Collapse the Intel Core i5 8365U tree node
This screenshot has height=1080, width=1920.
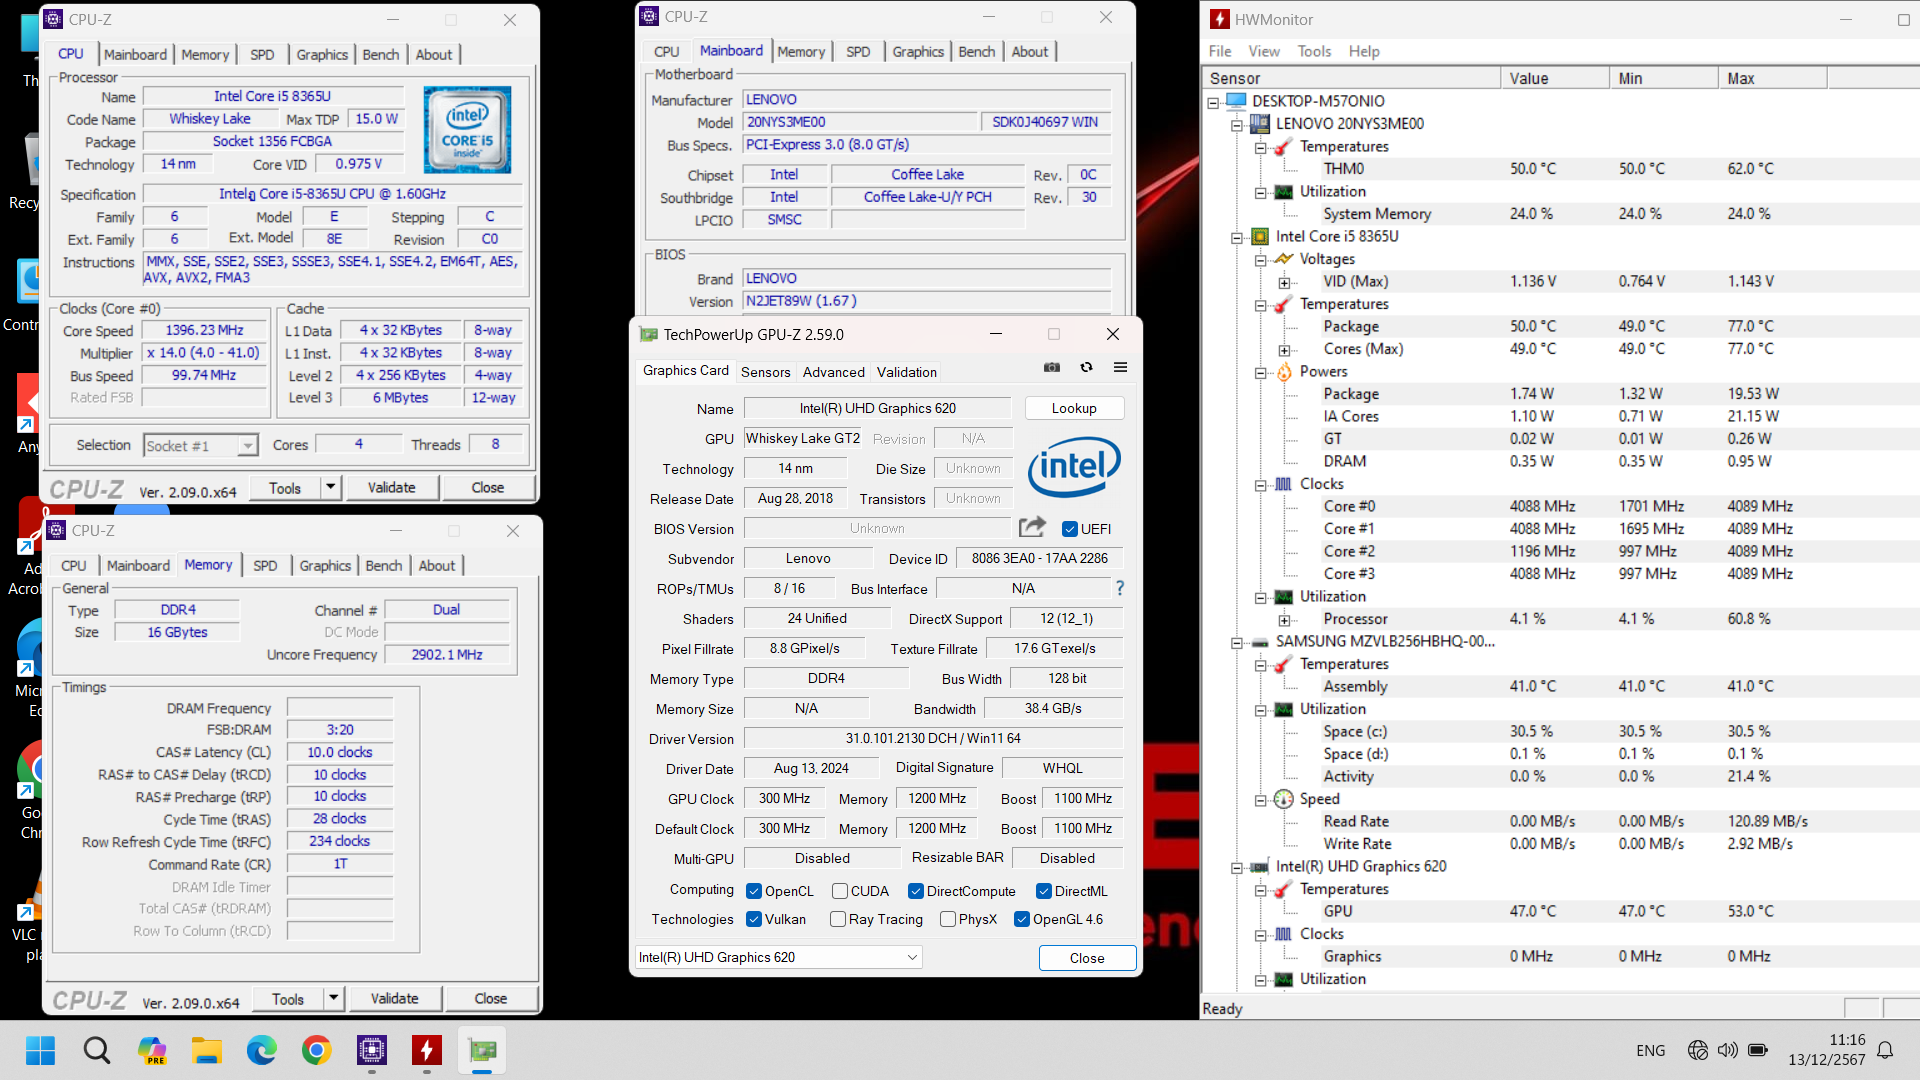tap(1237, 237)
